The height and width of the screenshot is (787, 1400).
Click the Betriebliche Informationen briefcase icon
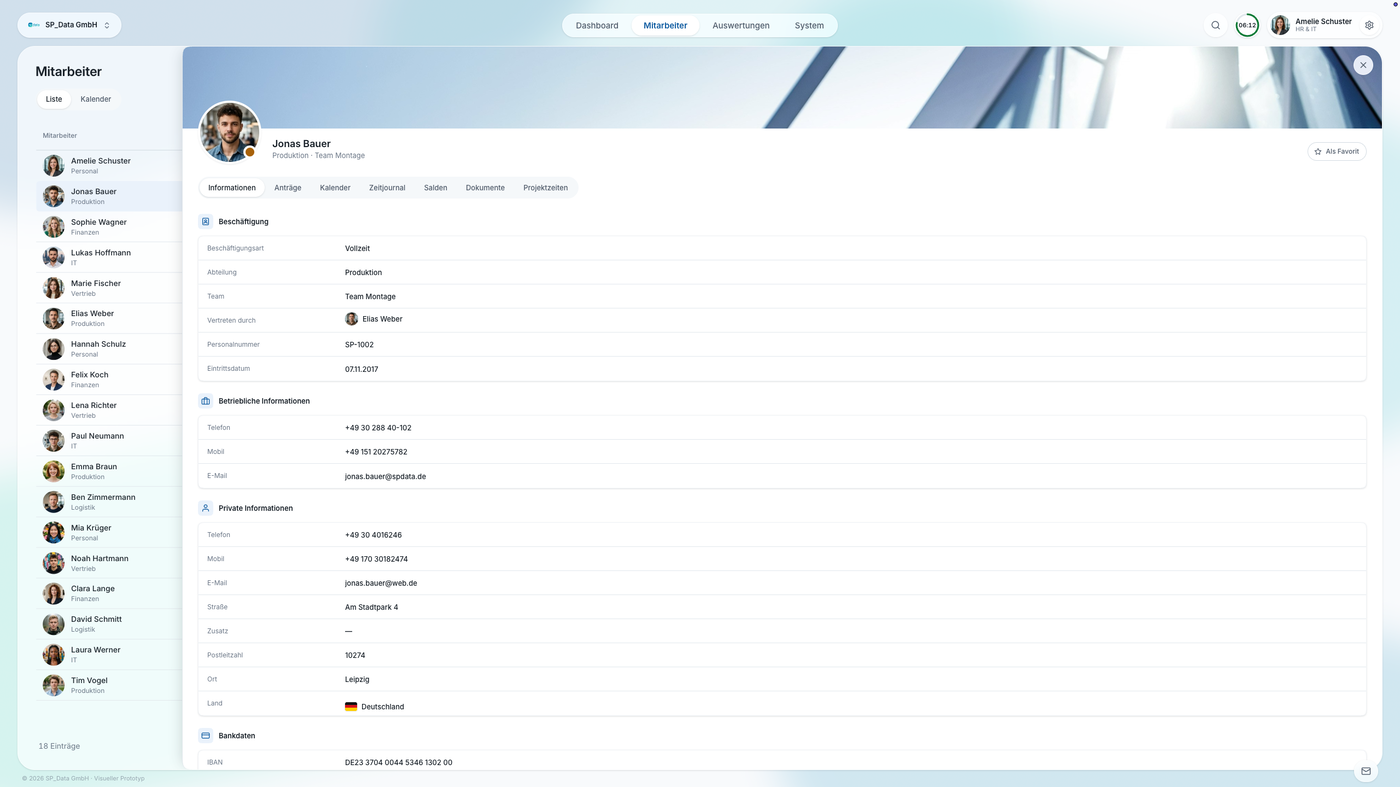pos(206,401)
